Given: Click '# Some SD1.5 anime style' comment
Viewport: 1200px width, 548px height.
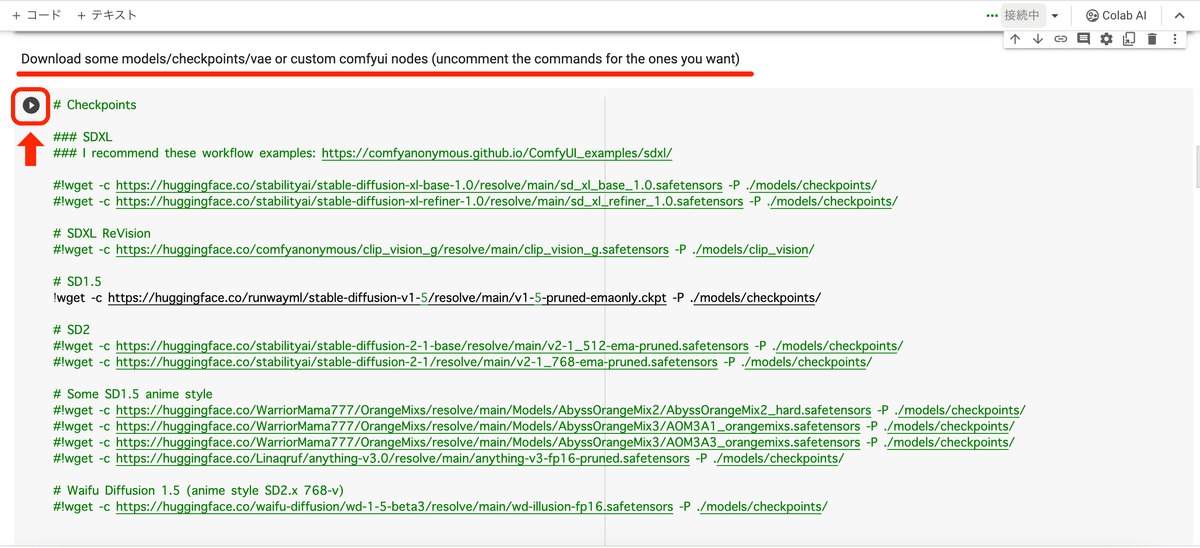Looking at the screenshot, I should [133, 394].
